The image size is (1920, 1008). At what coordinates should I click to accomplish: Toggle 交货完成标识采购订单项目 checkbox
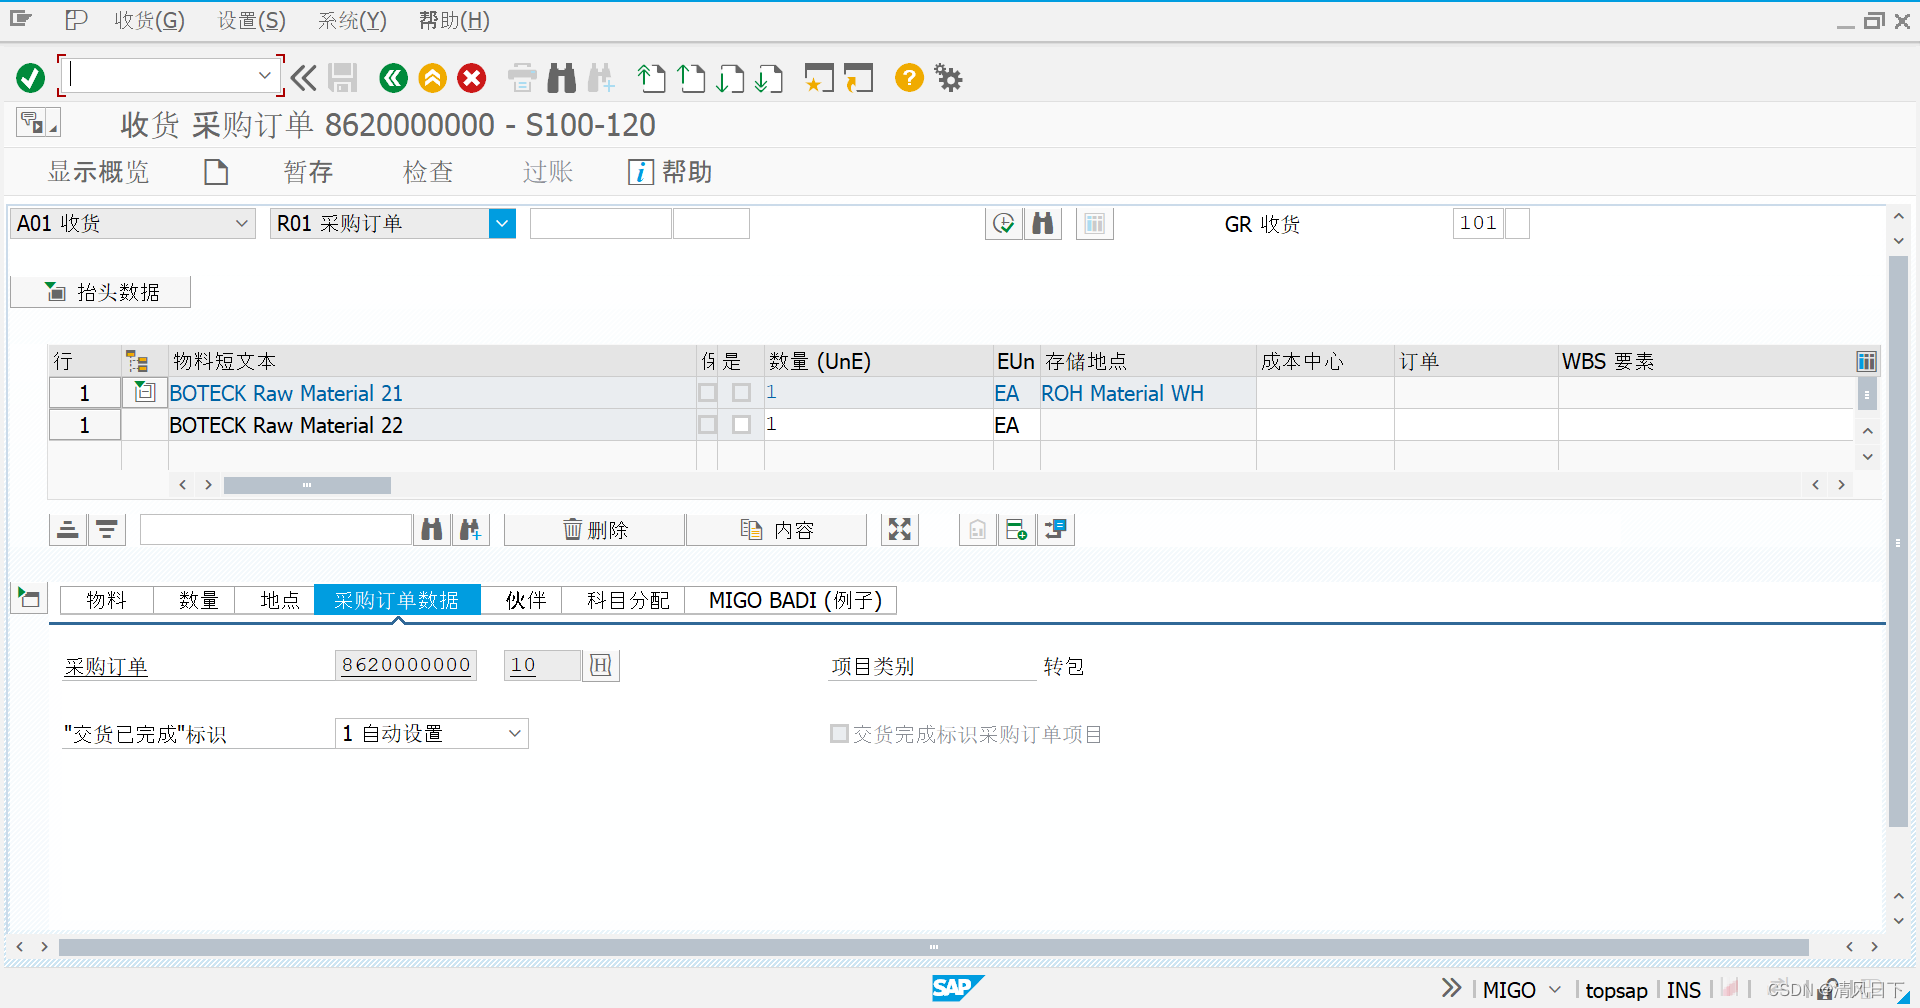pyautogui.click(x=840, y=734)
